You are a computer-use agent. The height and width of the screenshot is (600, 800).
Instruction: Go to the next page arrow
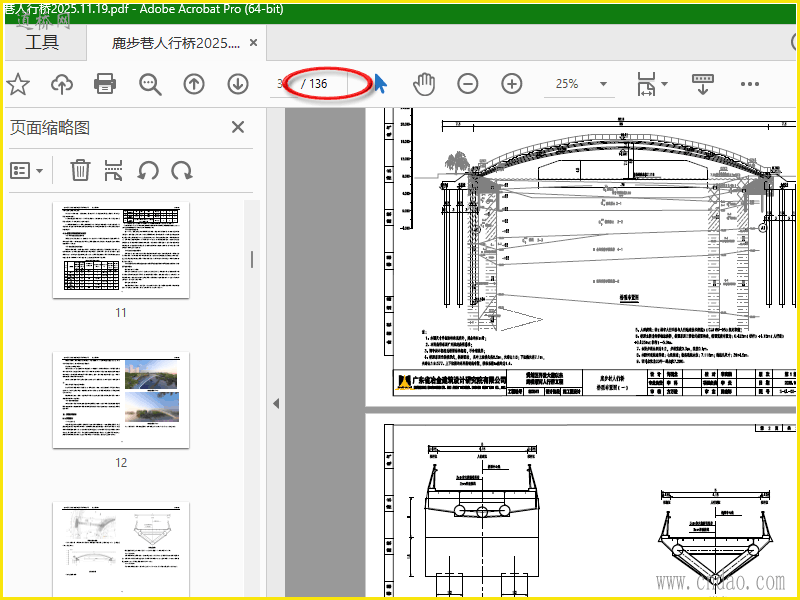tap(238, 84)
